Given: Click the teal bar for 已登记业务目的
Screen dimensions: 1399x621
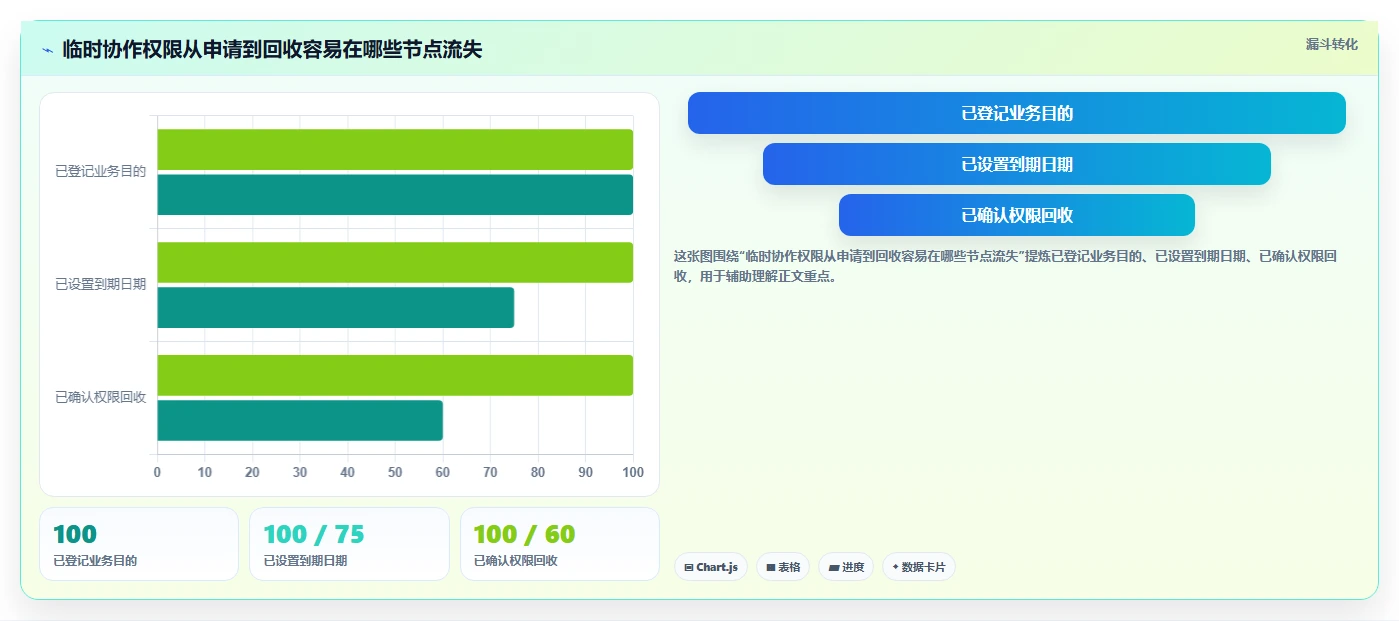Looking at the screenshot, I should click(395, 194).
